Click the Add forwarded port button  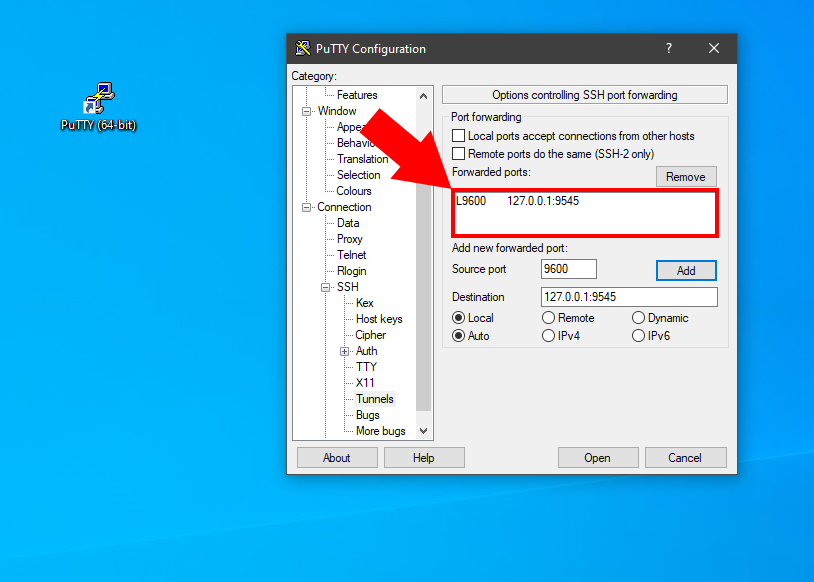[686, 270]
